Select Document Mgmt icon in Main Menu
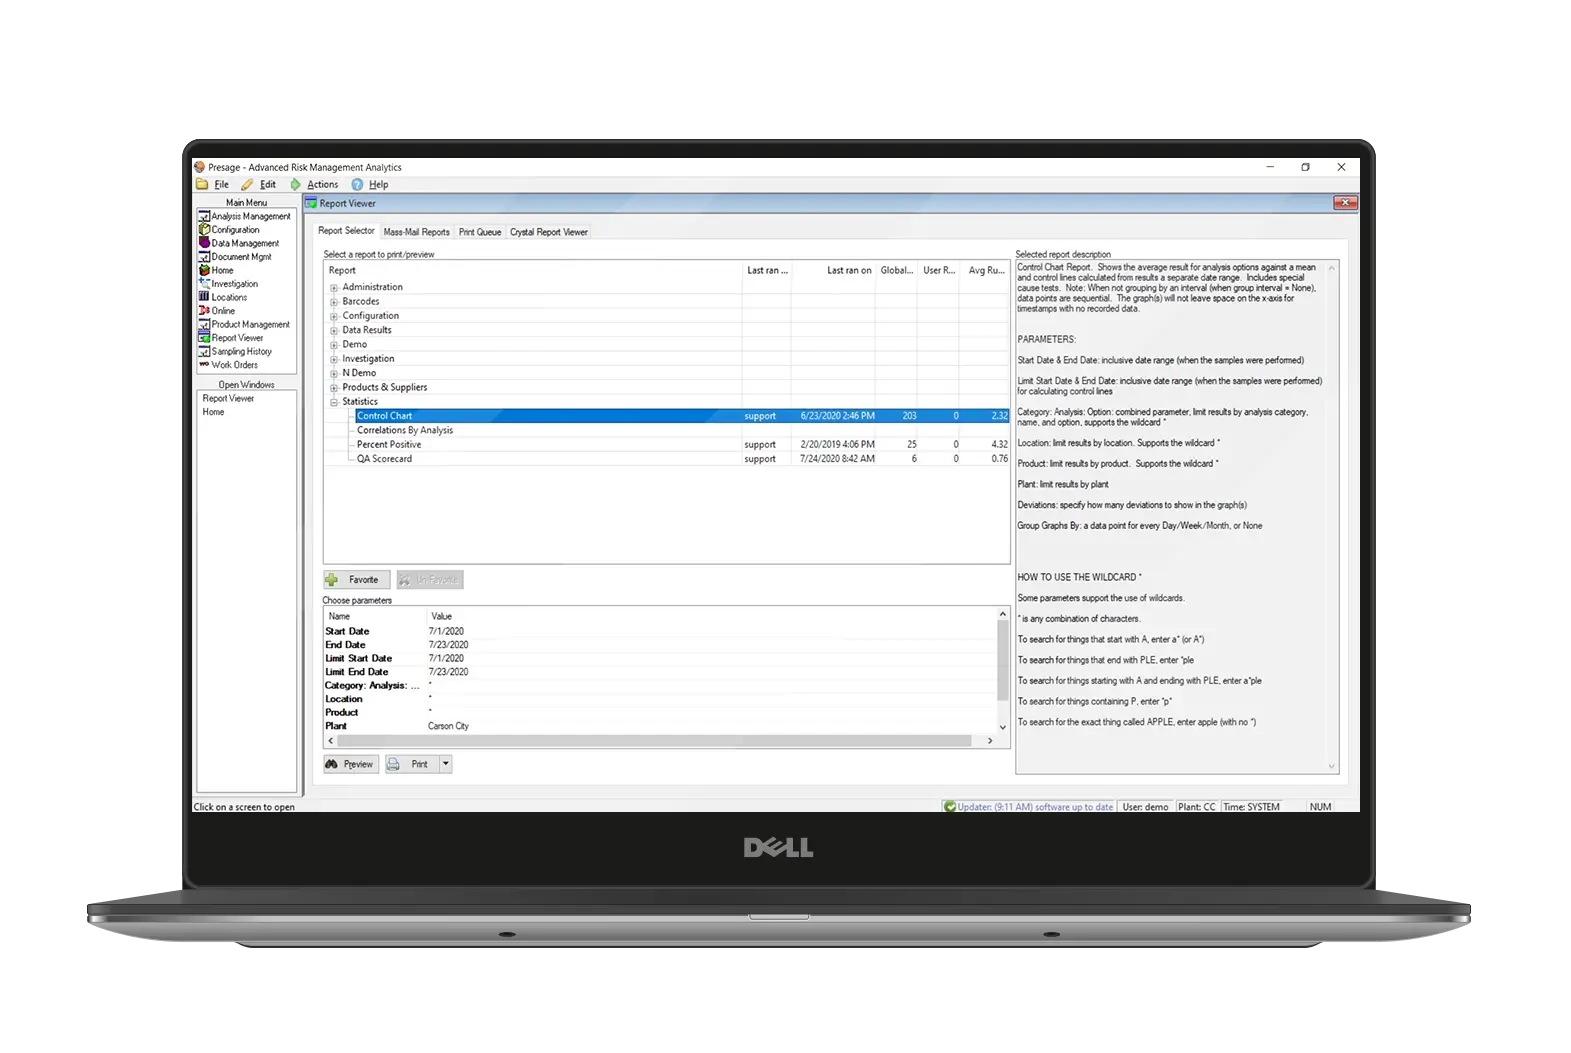 click(x=204, y=257)
